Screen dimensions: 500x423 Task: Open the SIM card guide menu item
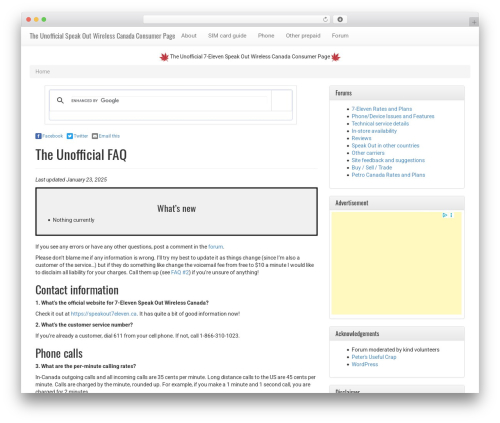[x=227, y=36]
